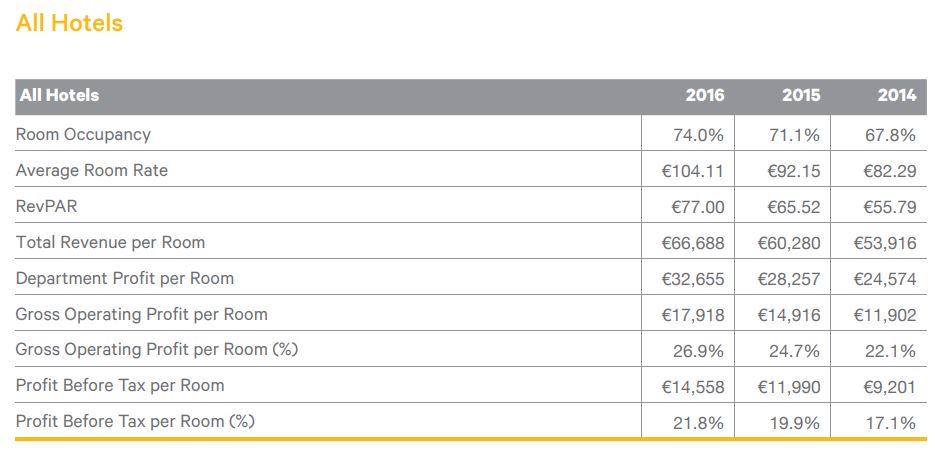Select the 2015 column header
935x453 pixels.
[800, 96]
